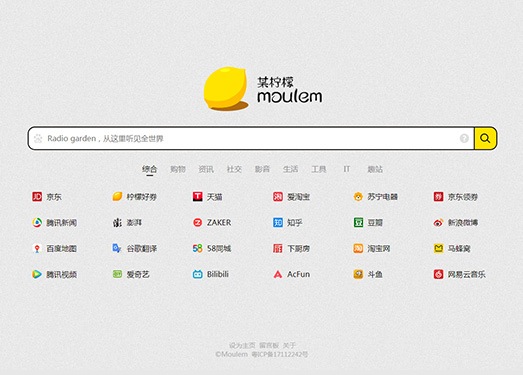This screenshot has height=375, width=523.
Task: Open the 新浪微博 Weibo icon link
Action: tap(456, 223)
